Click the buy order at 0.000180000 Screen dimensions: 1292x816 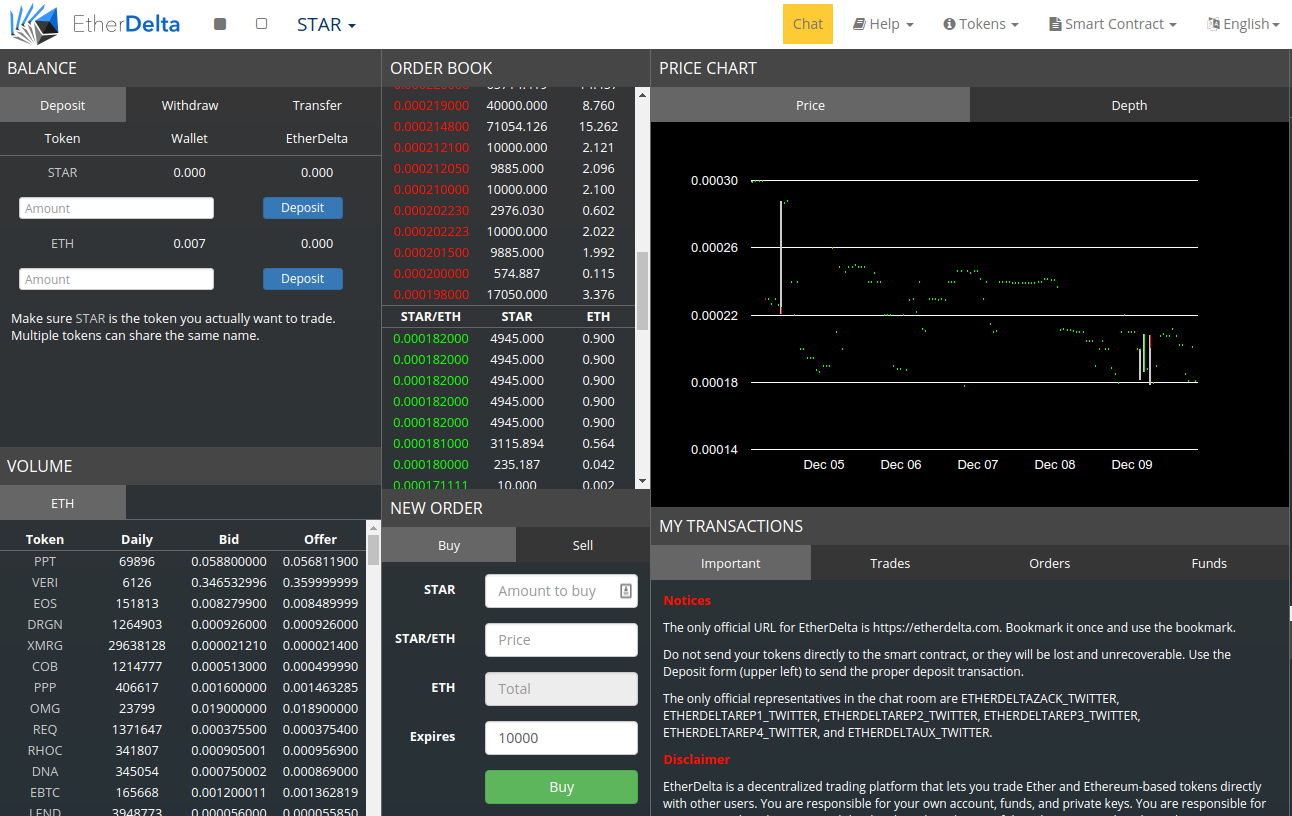tap(508, 465)
